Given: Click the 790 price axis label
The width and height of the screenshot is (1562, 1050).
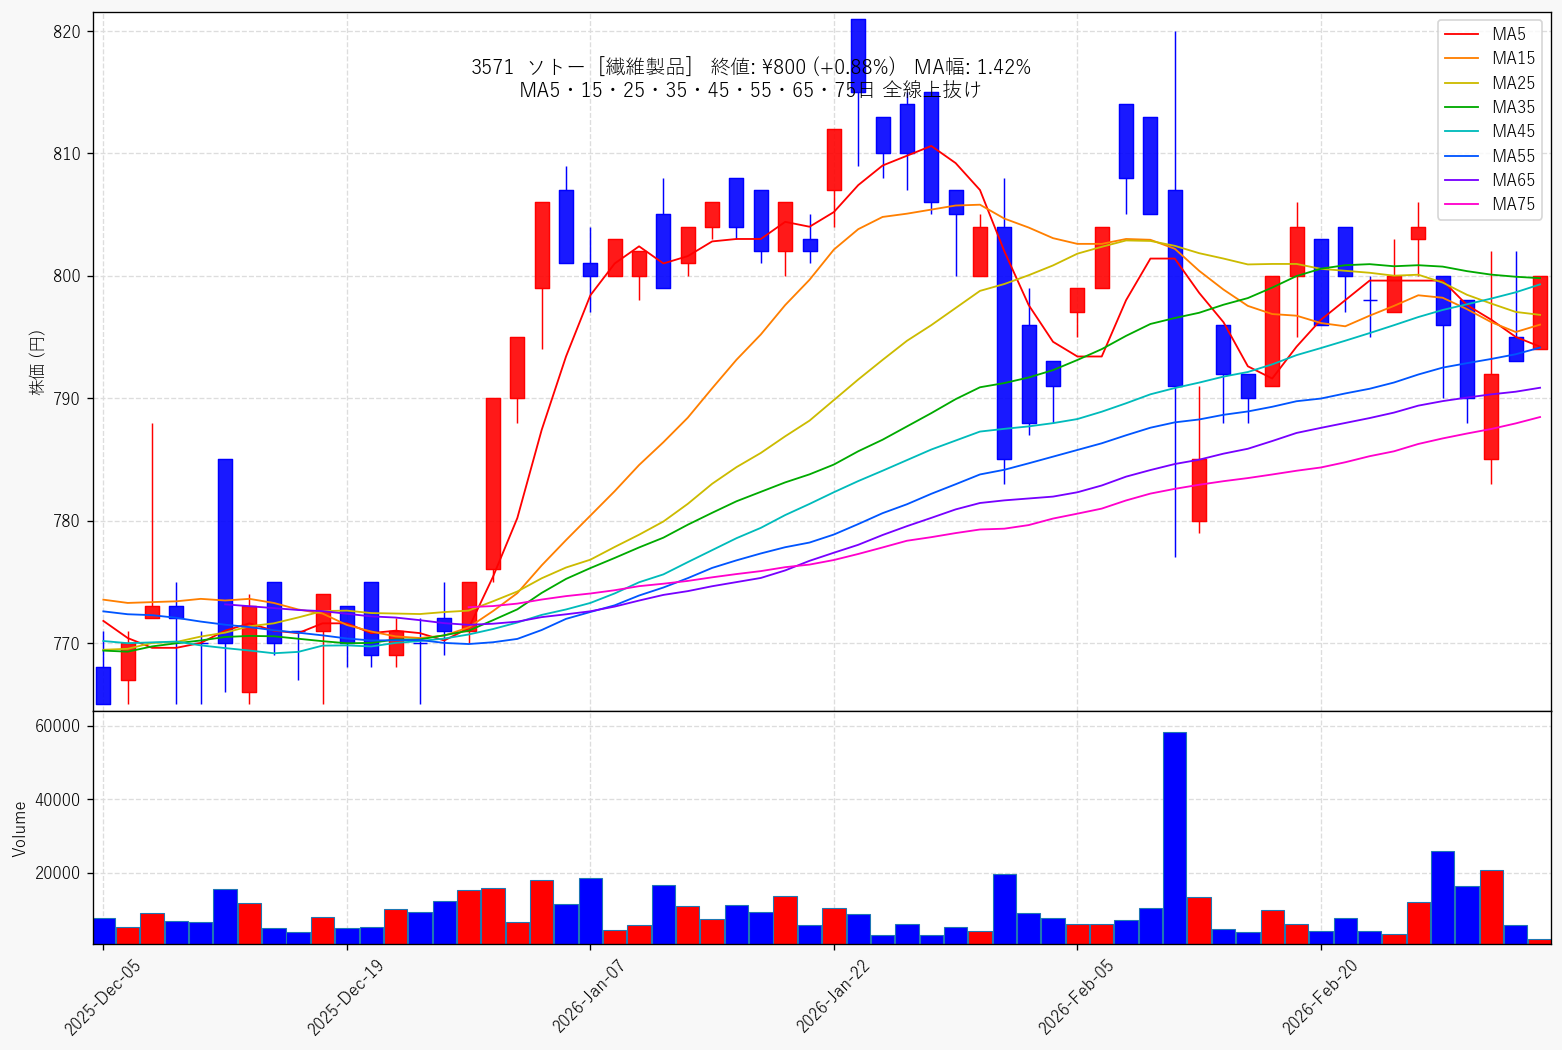Looking at the screenshot, I should click(x=66, y=399).
